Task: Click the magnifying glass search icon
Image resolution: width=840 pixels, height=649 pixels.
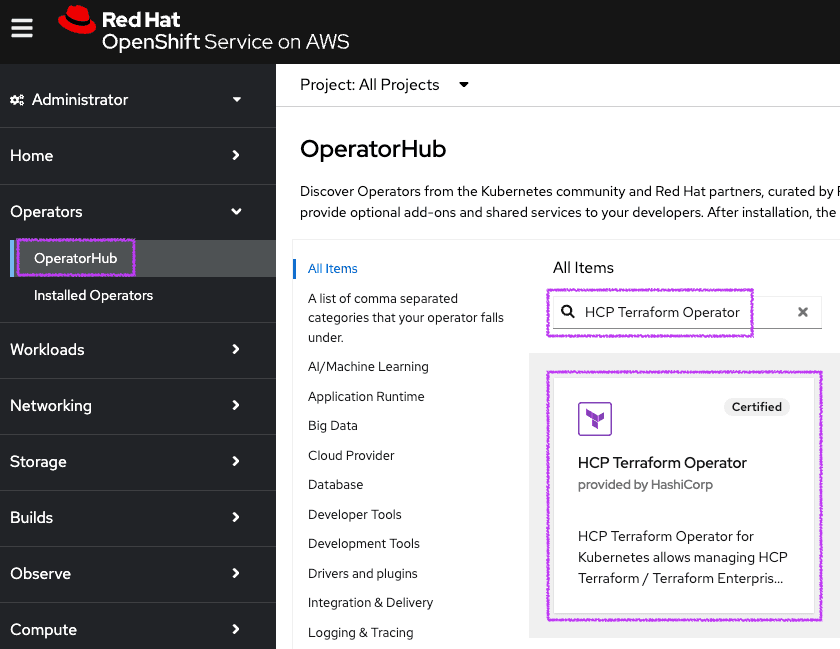Action: click(x=568, y=312)
